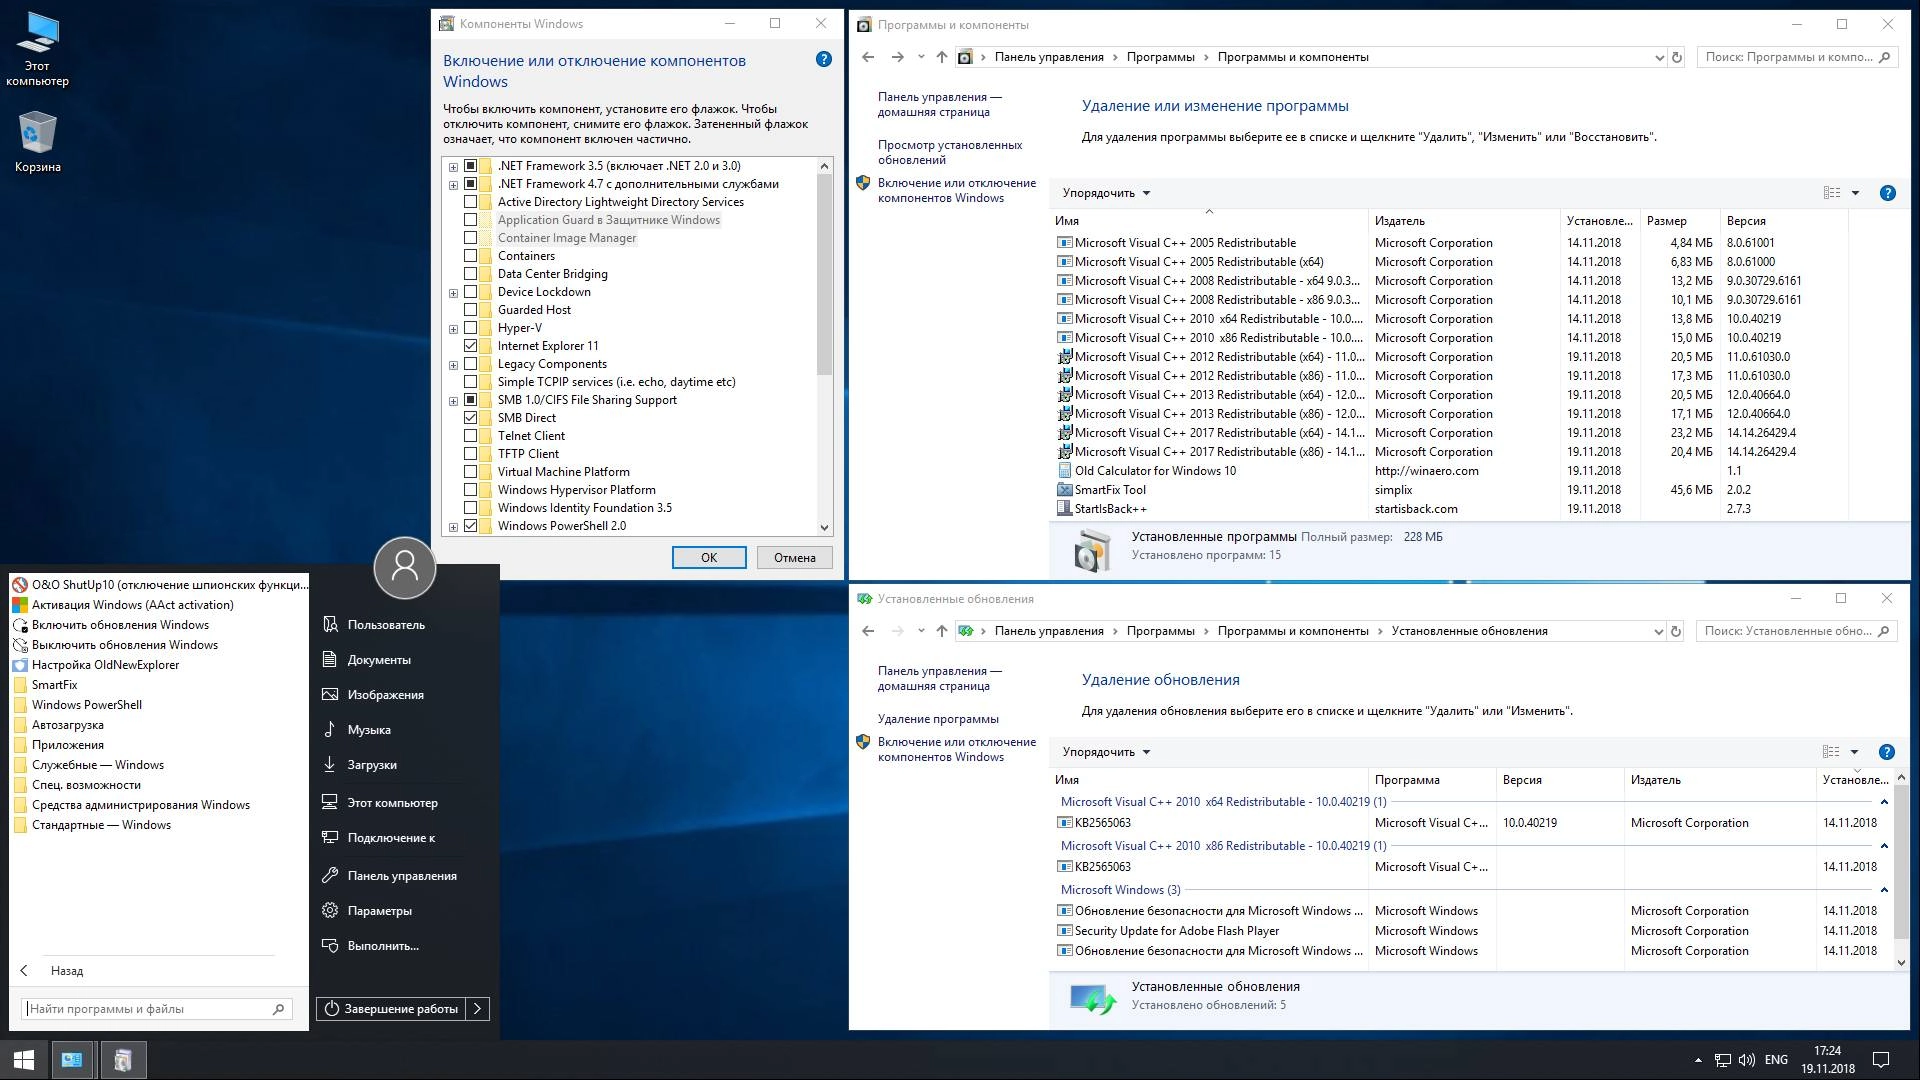
Task: Enable TFTP Client checkbox
Action: [470, 454]
